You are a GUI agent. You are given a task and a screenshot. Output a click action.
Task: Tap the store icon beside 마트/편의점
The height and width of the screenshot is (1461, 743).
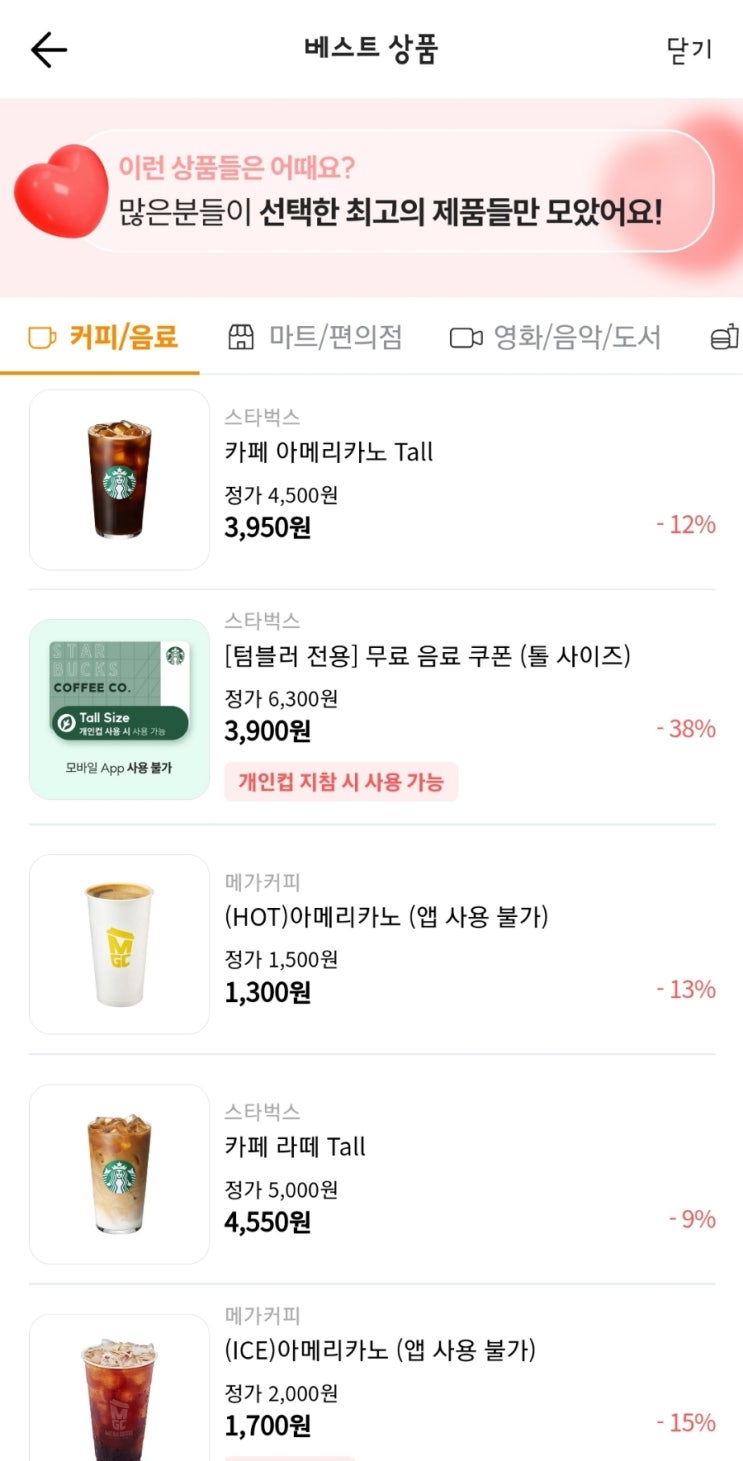click(x=241, y=338)
